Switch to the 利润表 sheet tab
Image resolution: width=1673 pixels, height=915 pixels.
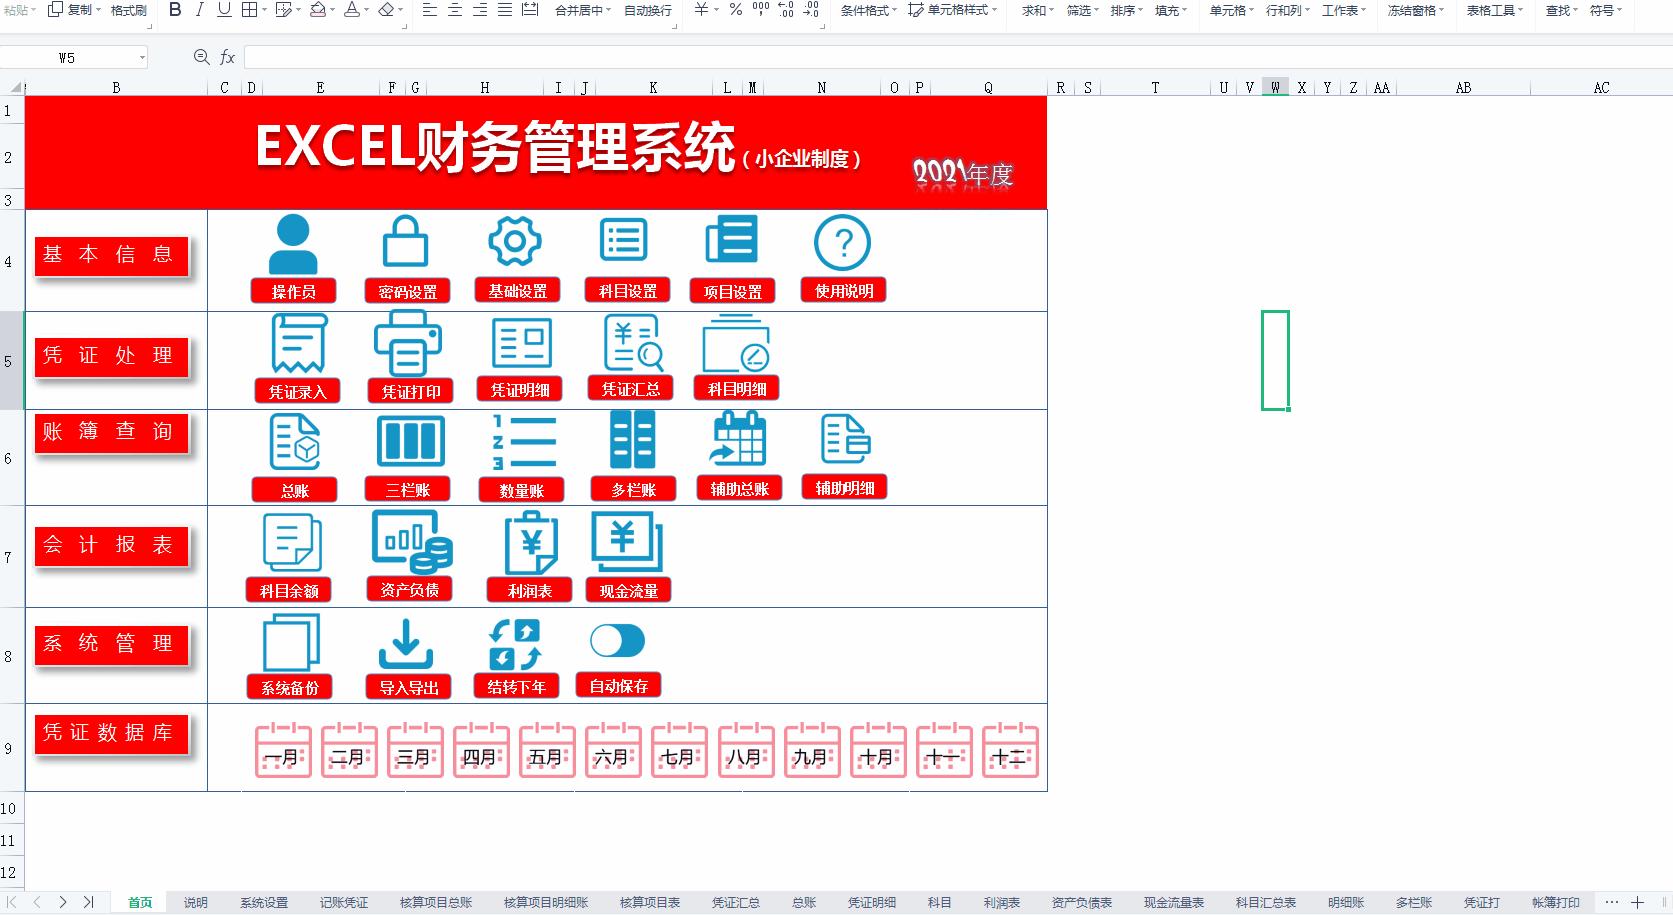click(x=1001, y=902)
